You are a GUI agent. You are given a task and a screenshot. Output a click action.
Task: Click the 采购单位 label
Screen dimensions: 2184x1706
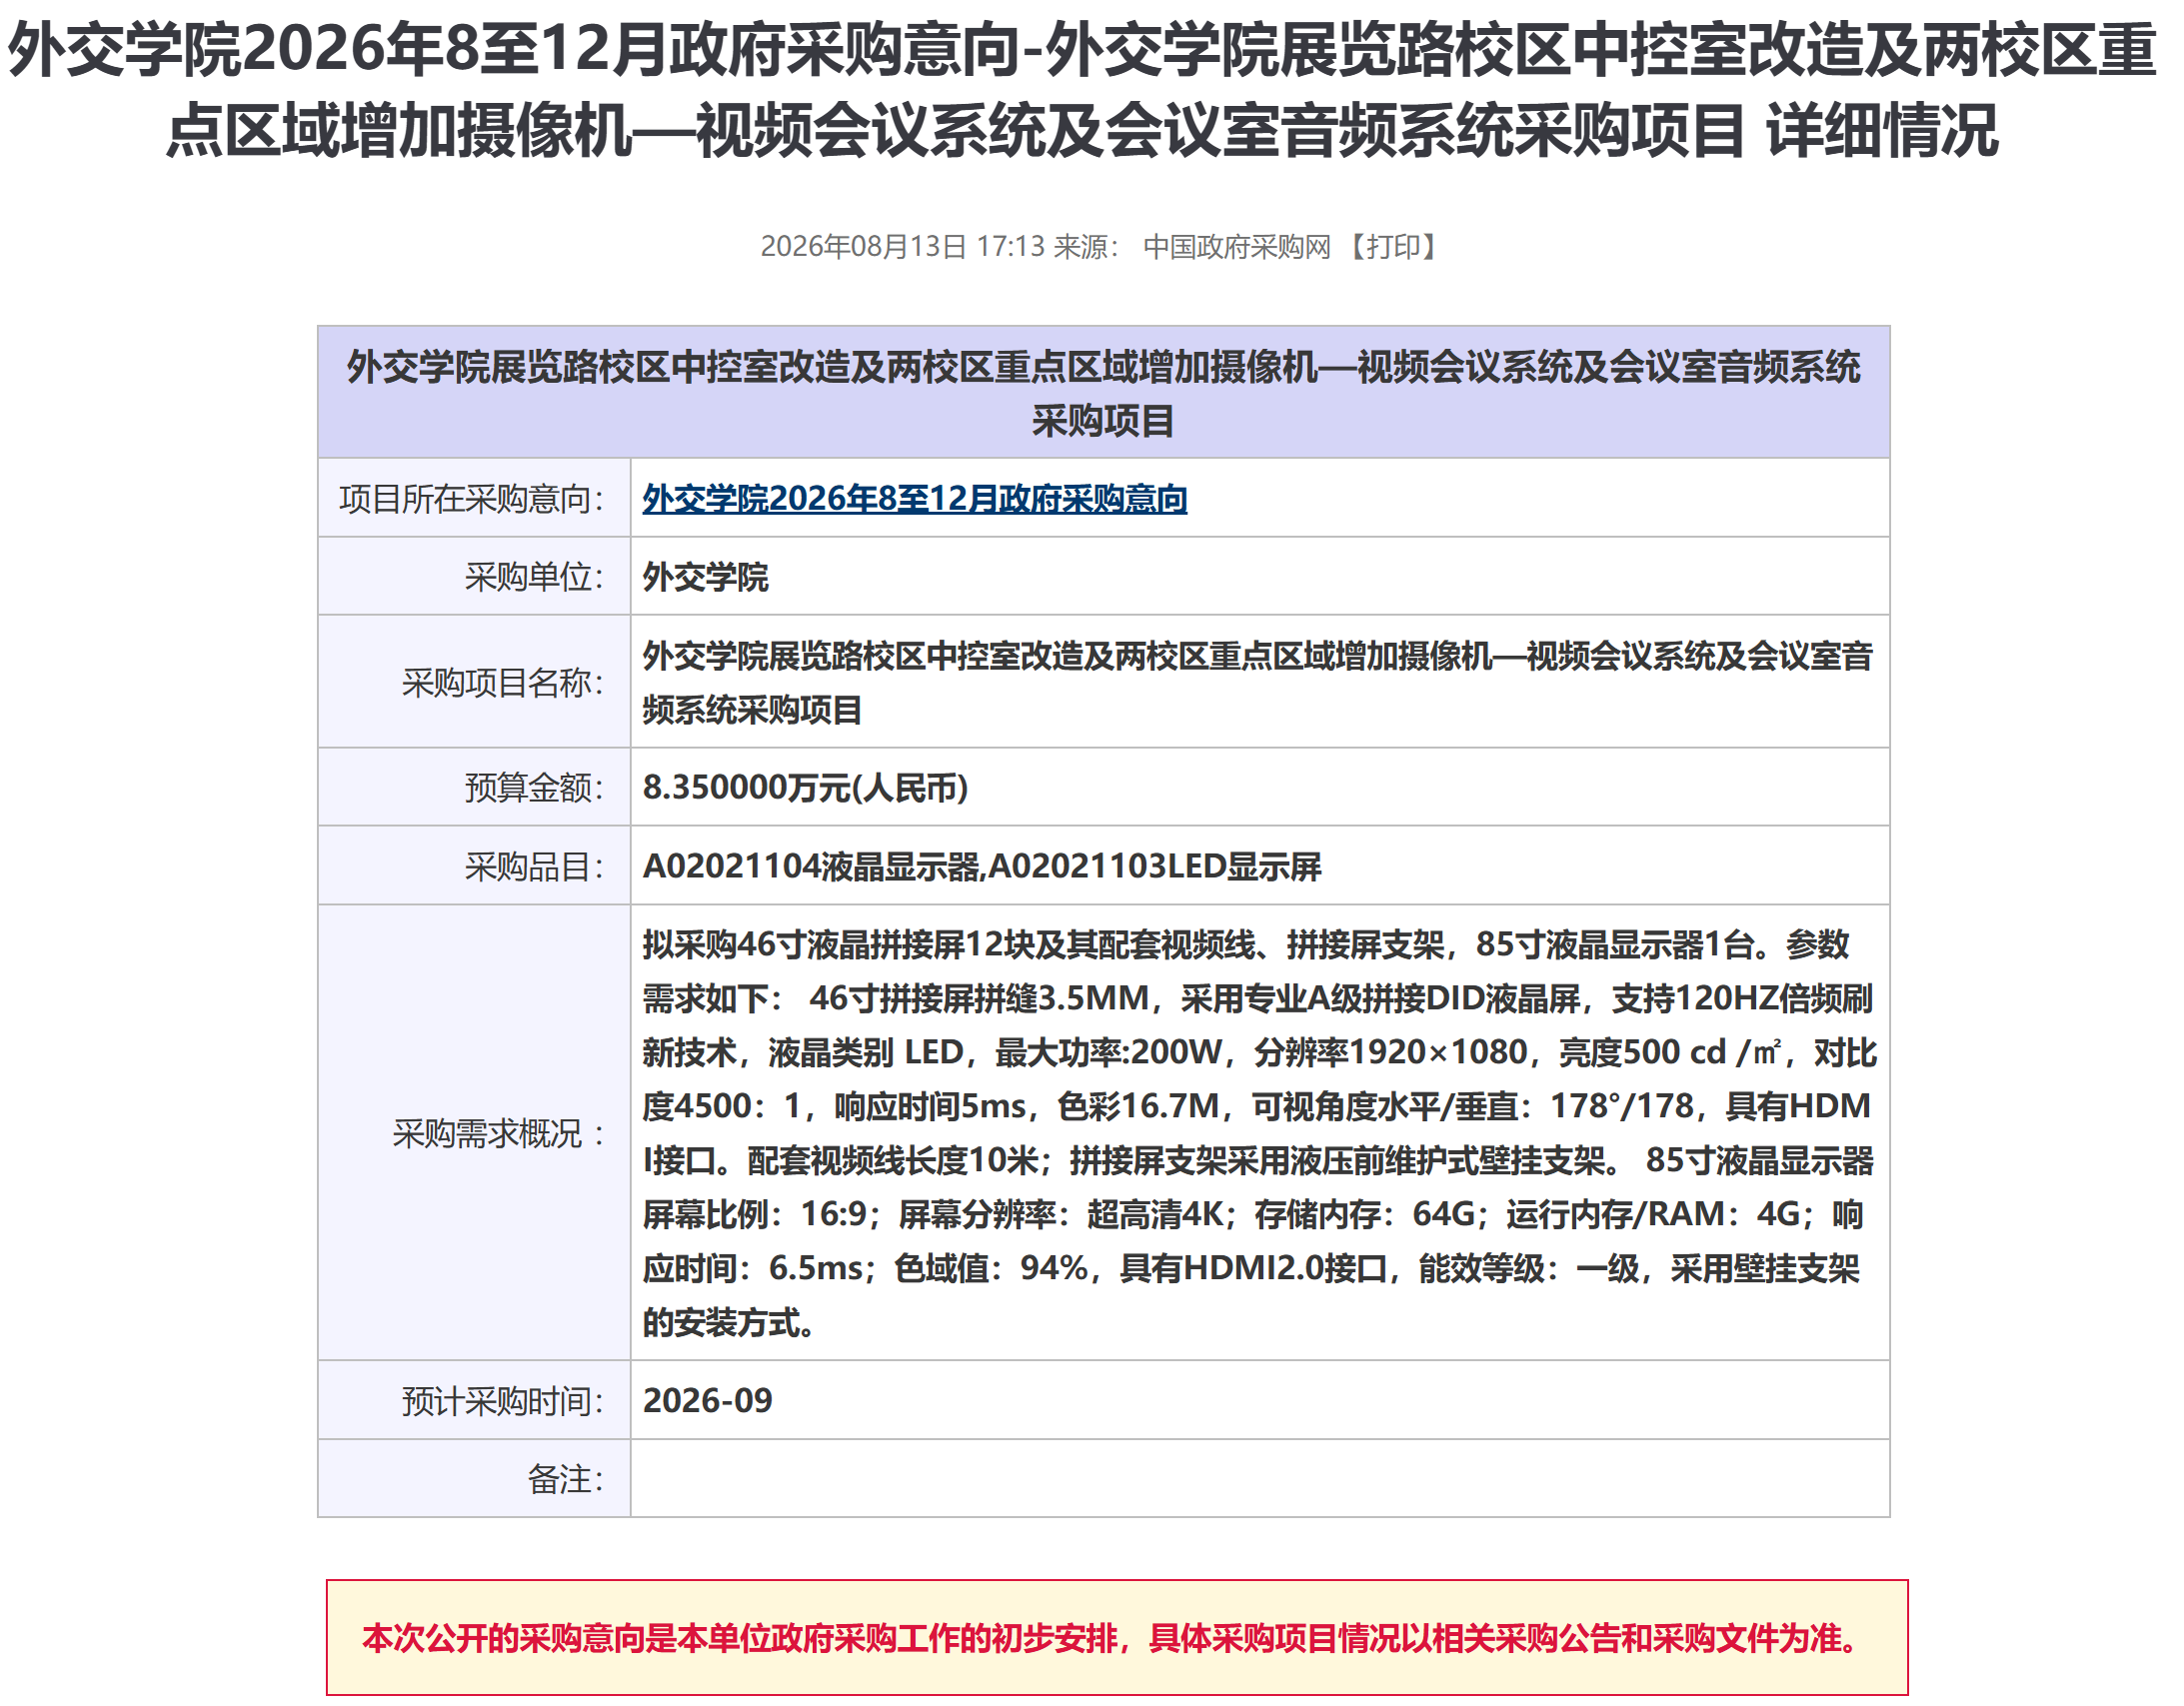(534, 577)
